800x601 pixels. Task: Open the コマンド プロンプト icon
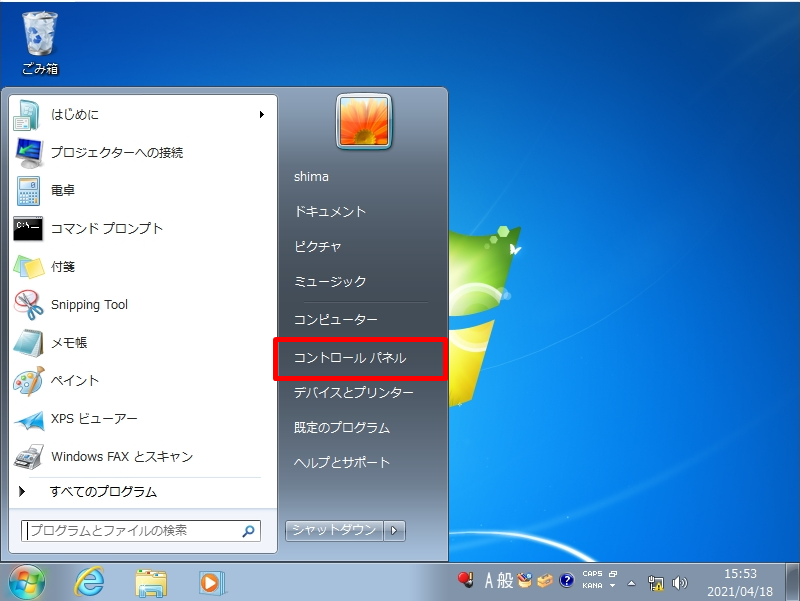pos(28,229)
